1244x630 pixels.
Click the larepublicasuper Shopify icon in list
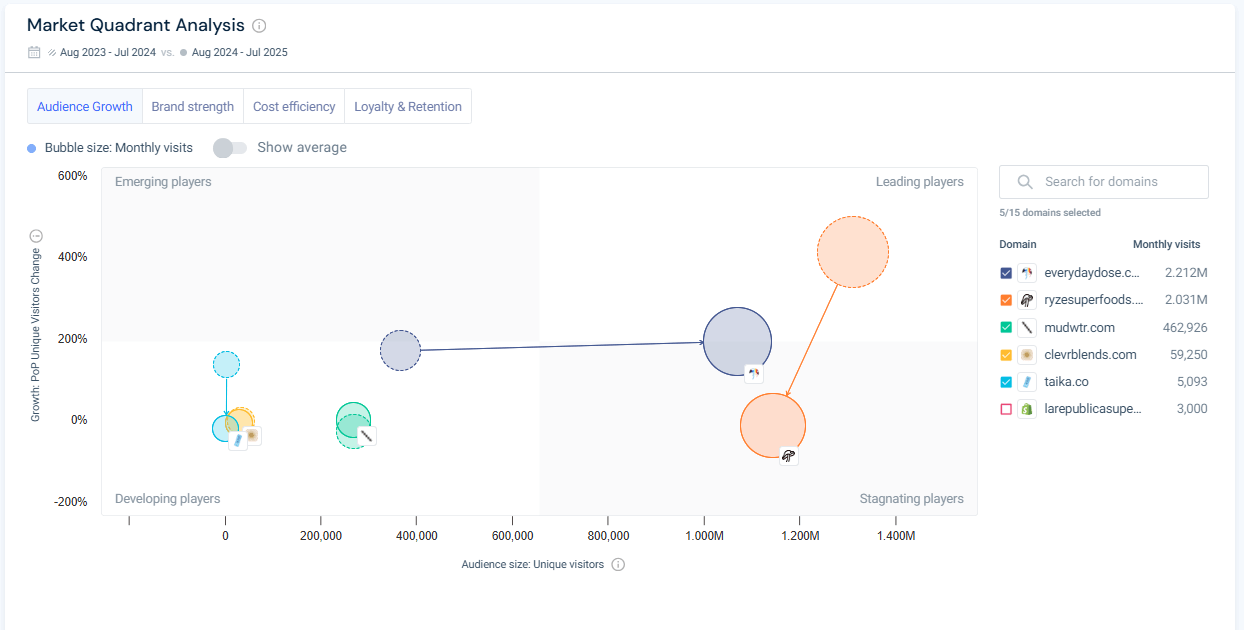tap(1027, 409)
